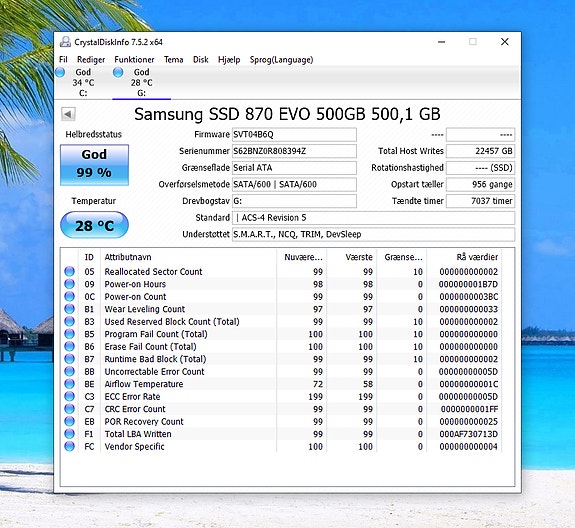The image size is (575, 528).
Task: Click the Rotationshastighed value (SSD)
Action: [x=480, y=168]
